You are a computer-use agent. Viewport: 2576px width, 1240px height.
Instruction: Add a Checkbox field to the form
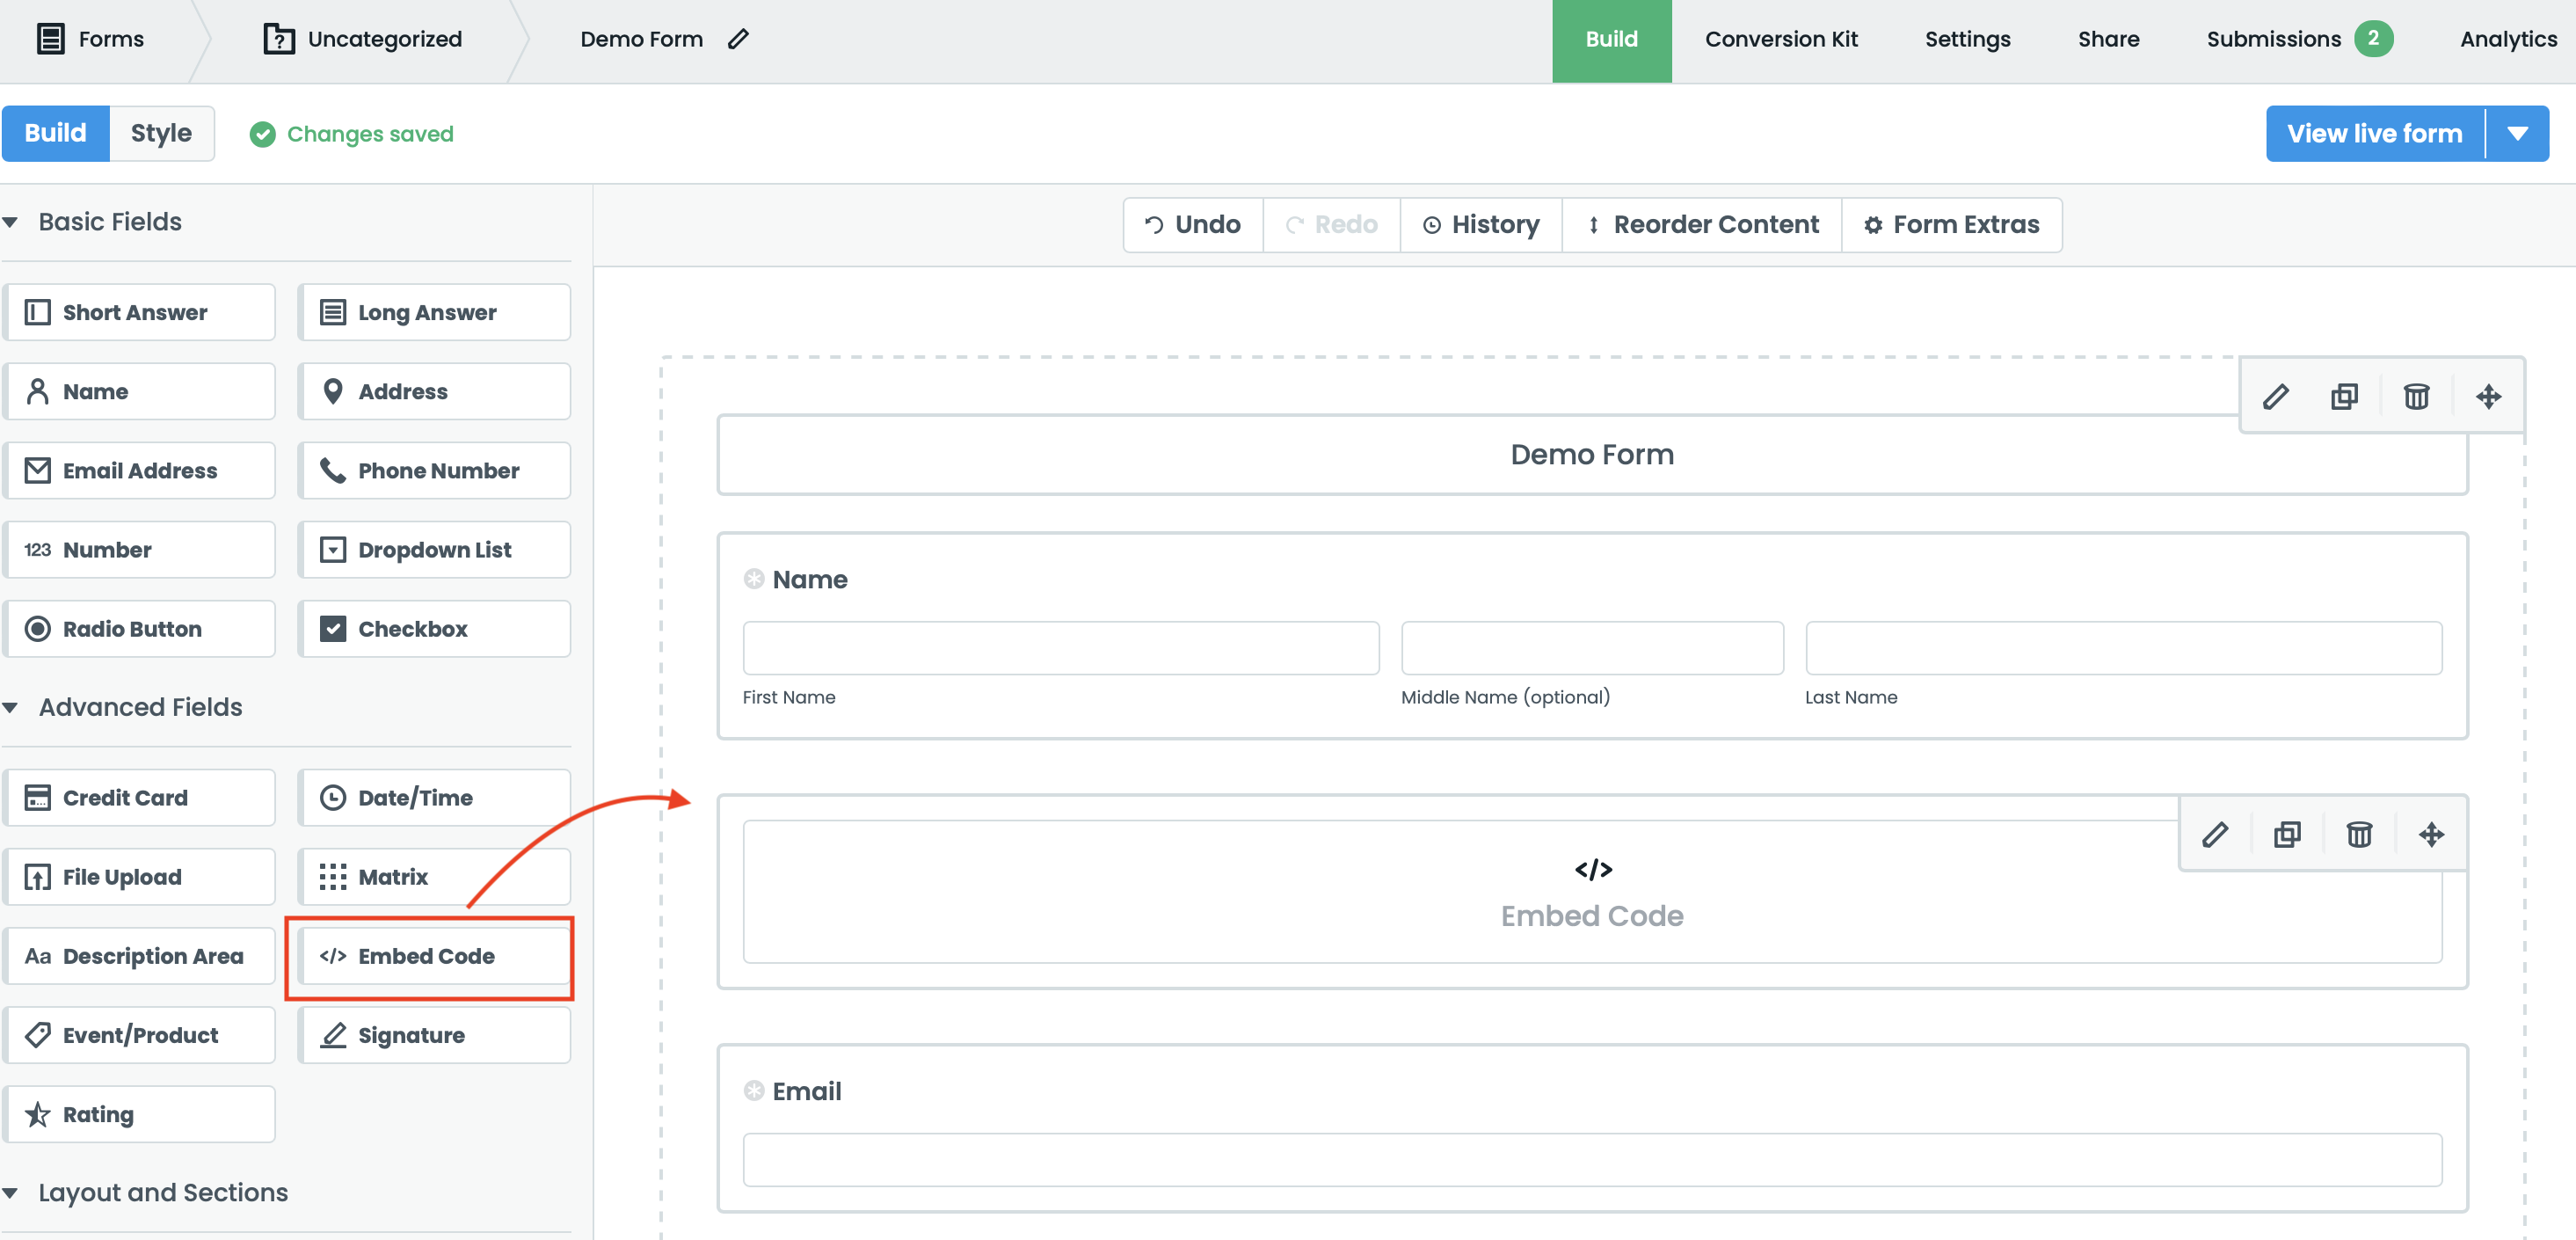[434, 629]
